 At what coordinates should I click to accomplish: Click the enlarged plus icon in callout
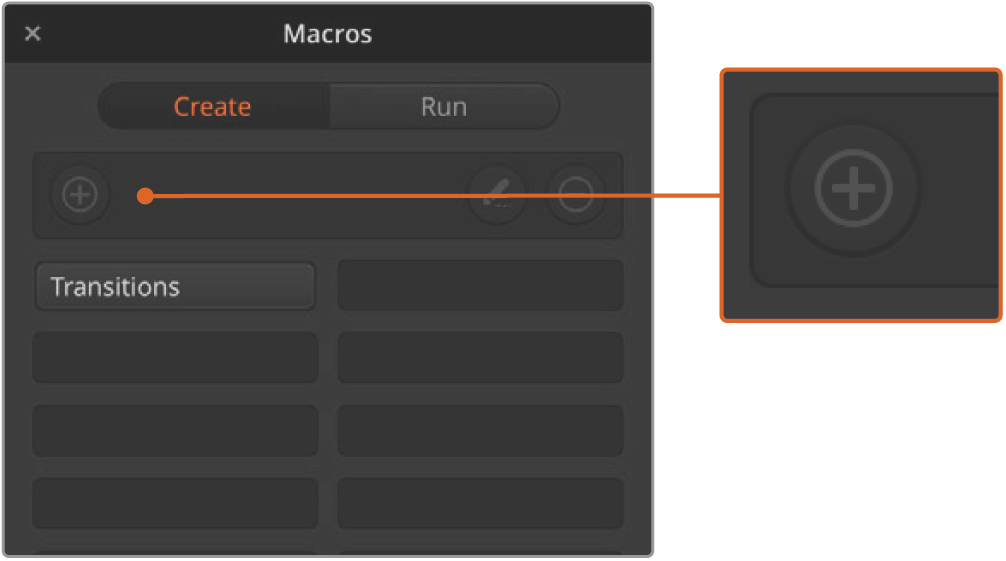point(853,188)
